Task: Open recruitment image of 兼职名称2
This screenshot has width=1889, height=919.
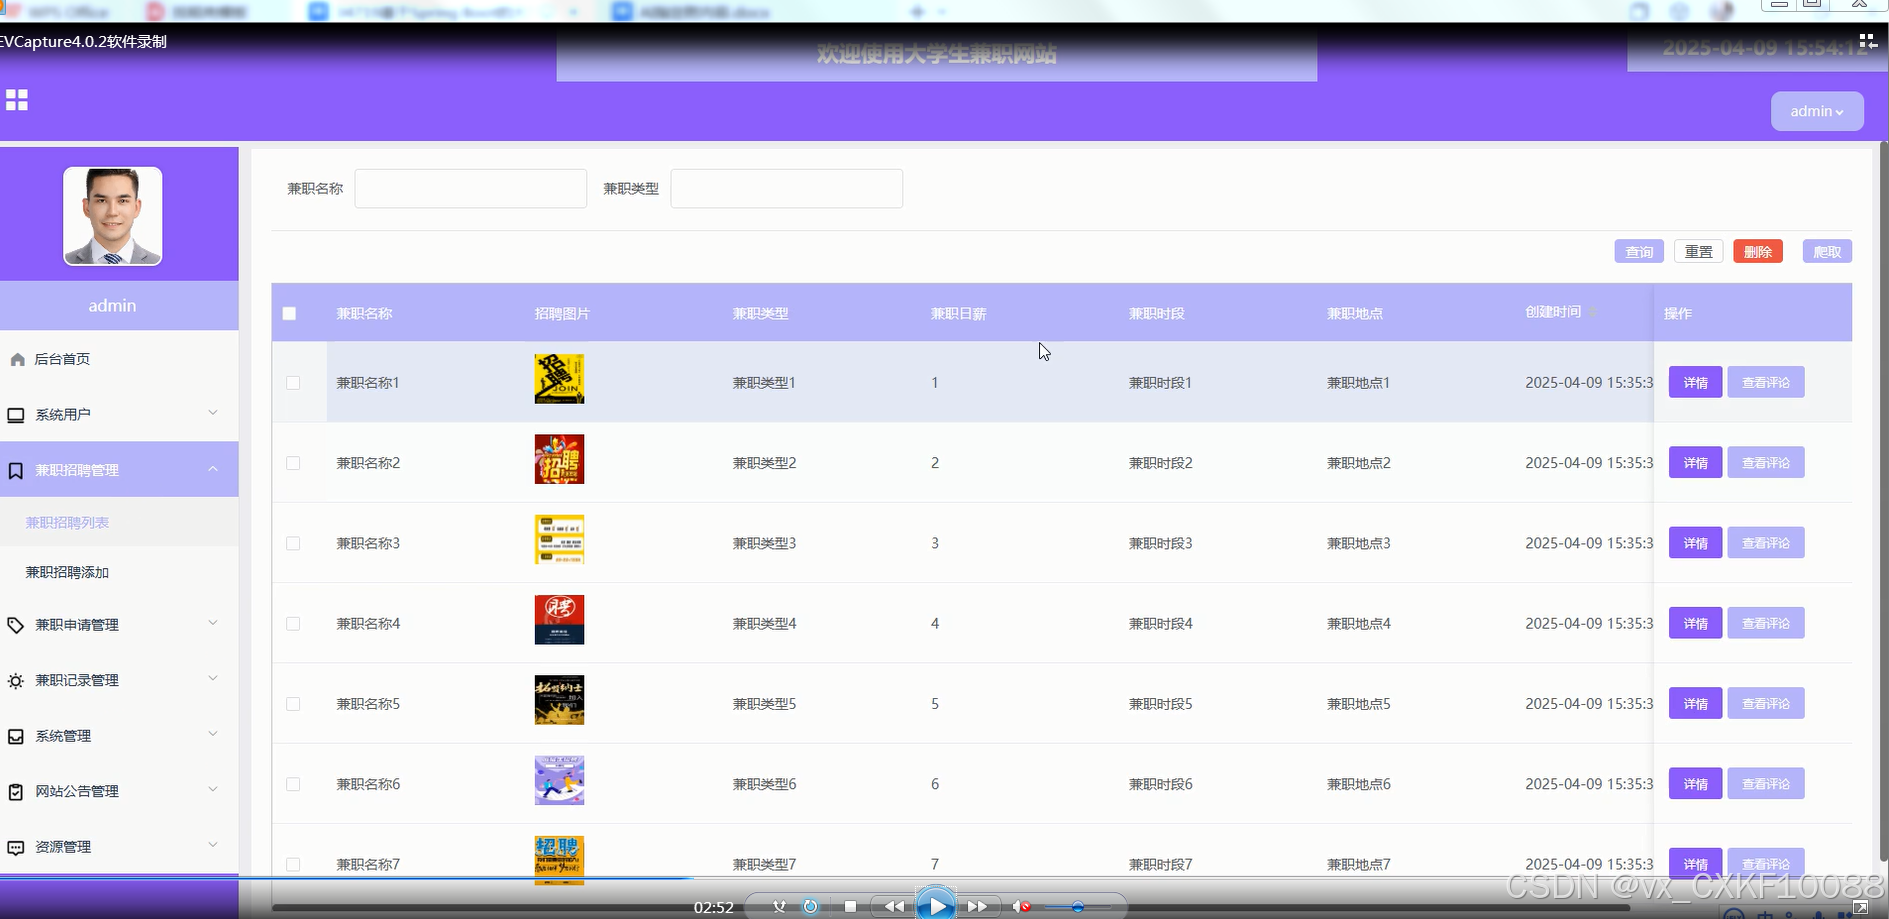Action: (559, 459)
